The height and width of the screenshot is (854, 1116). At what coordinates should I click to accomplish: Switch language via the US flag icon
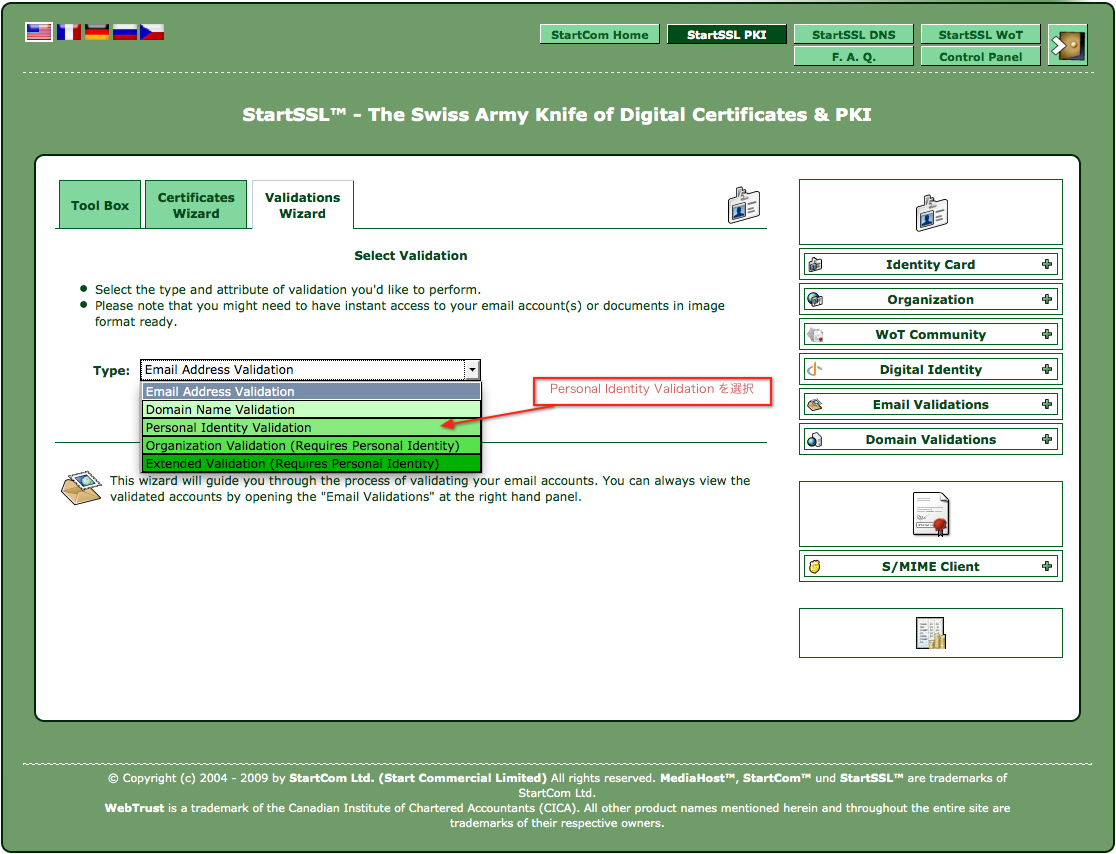click(x=38, y=32)
